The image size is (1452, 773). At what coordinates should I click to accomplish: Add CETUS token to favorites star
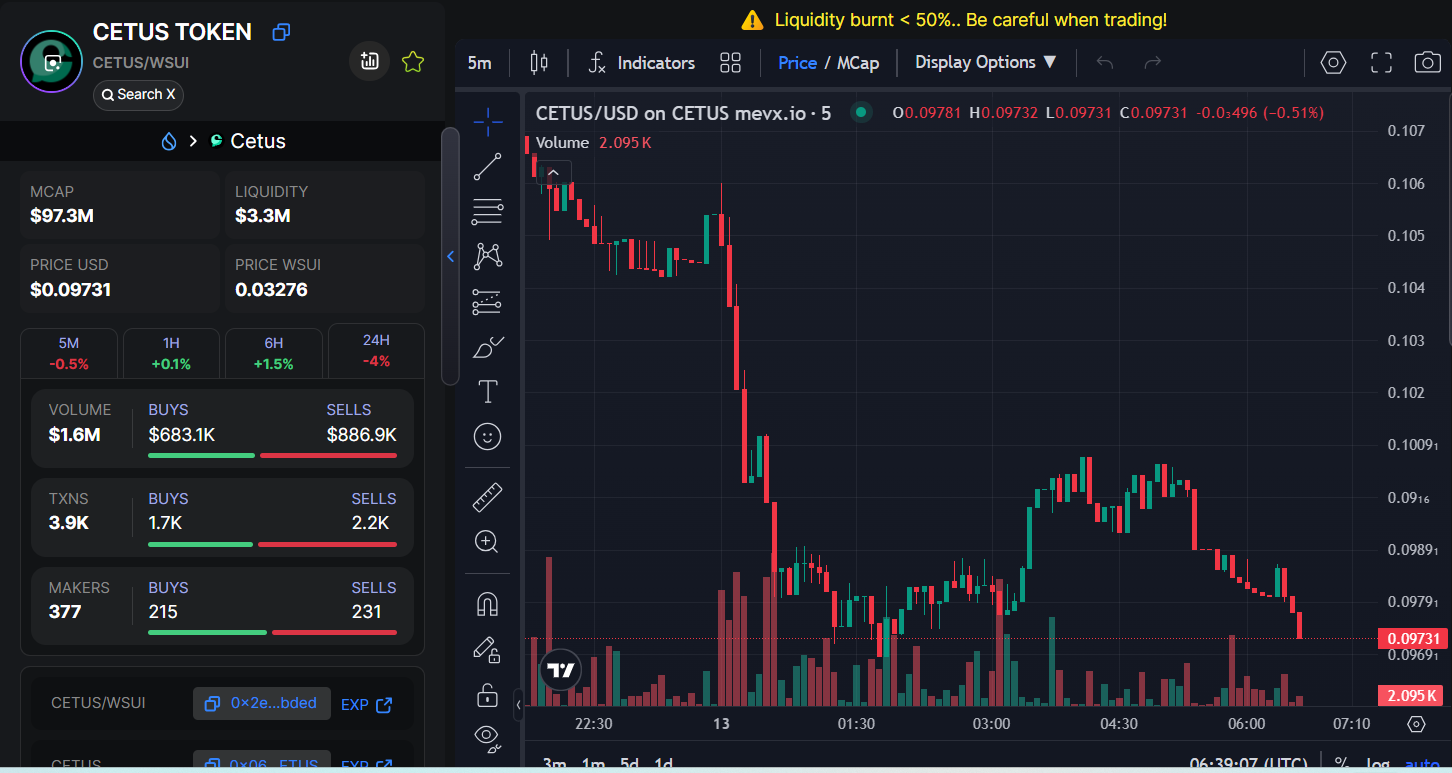(413, 62)
